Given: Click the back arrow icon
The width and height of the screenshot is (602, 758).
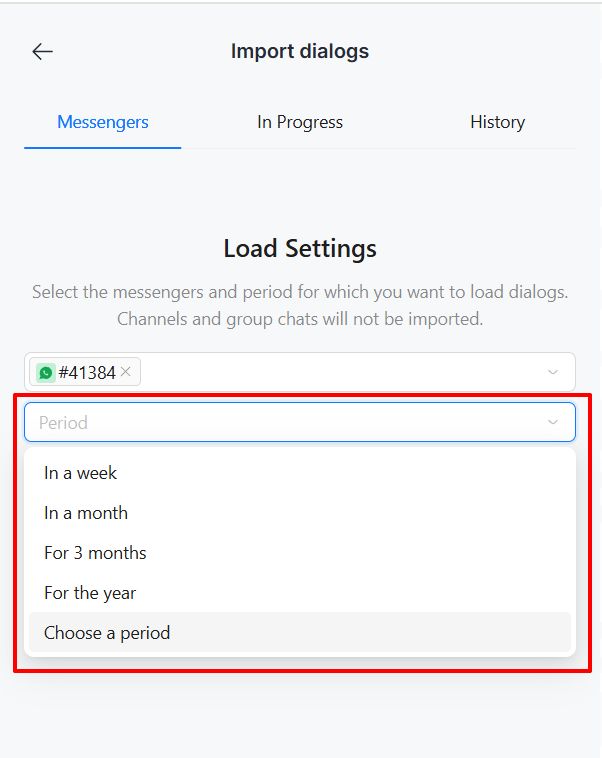Looking at the screenshot, I should tap(42, 52).
